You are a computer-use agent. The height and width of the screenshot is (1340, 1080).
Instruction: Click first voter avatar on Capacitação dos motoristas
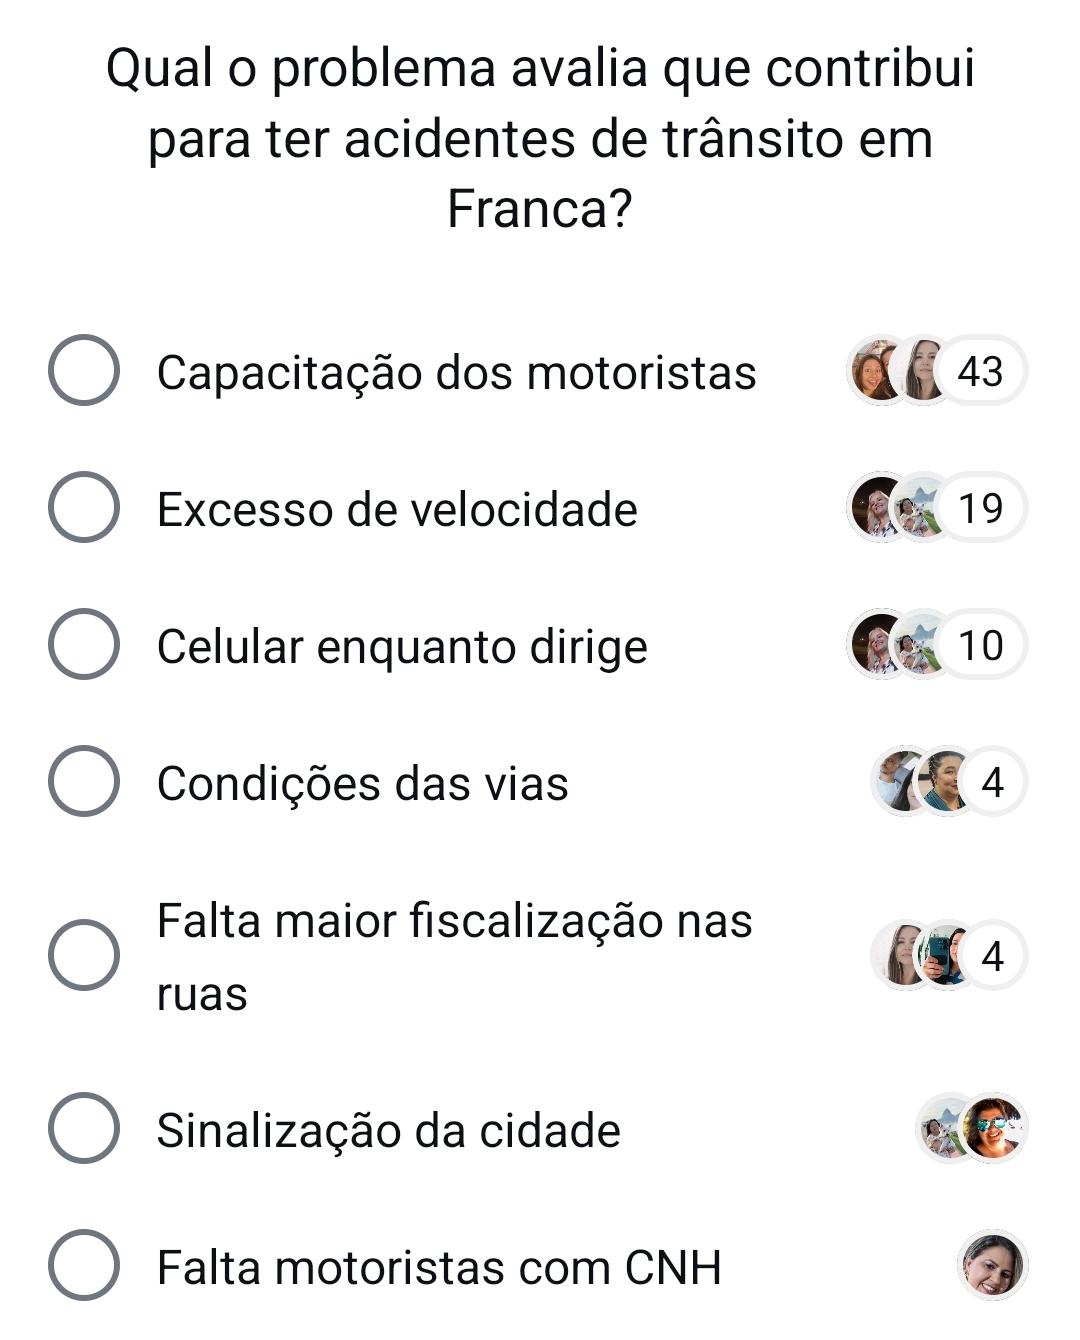[x=879, y=371]
